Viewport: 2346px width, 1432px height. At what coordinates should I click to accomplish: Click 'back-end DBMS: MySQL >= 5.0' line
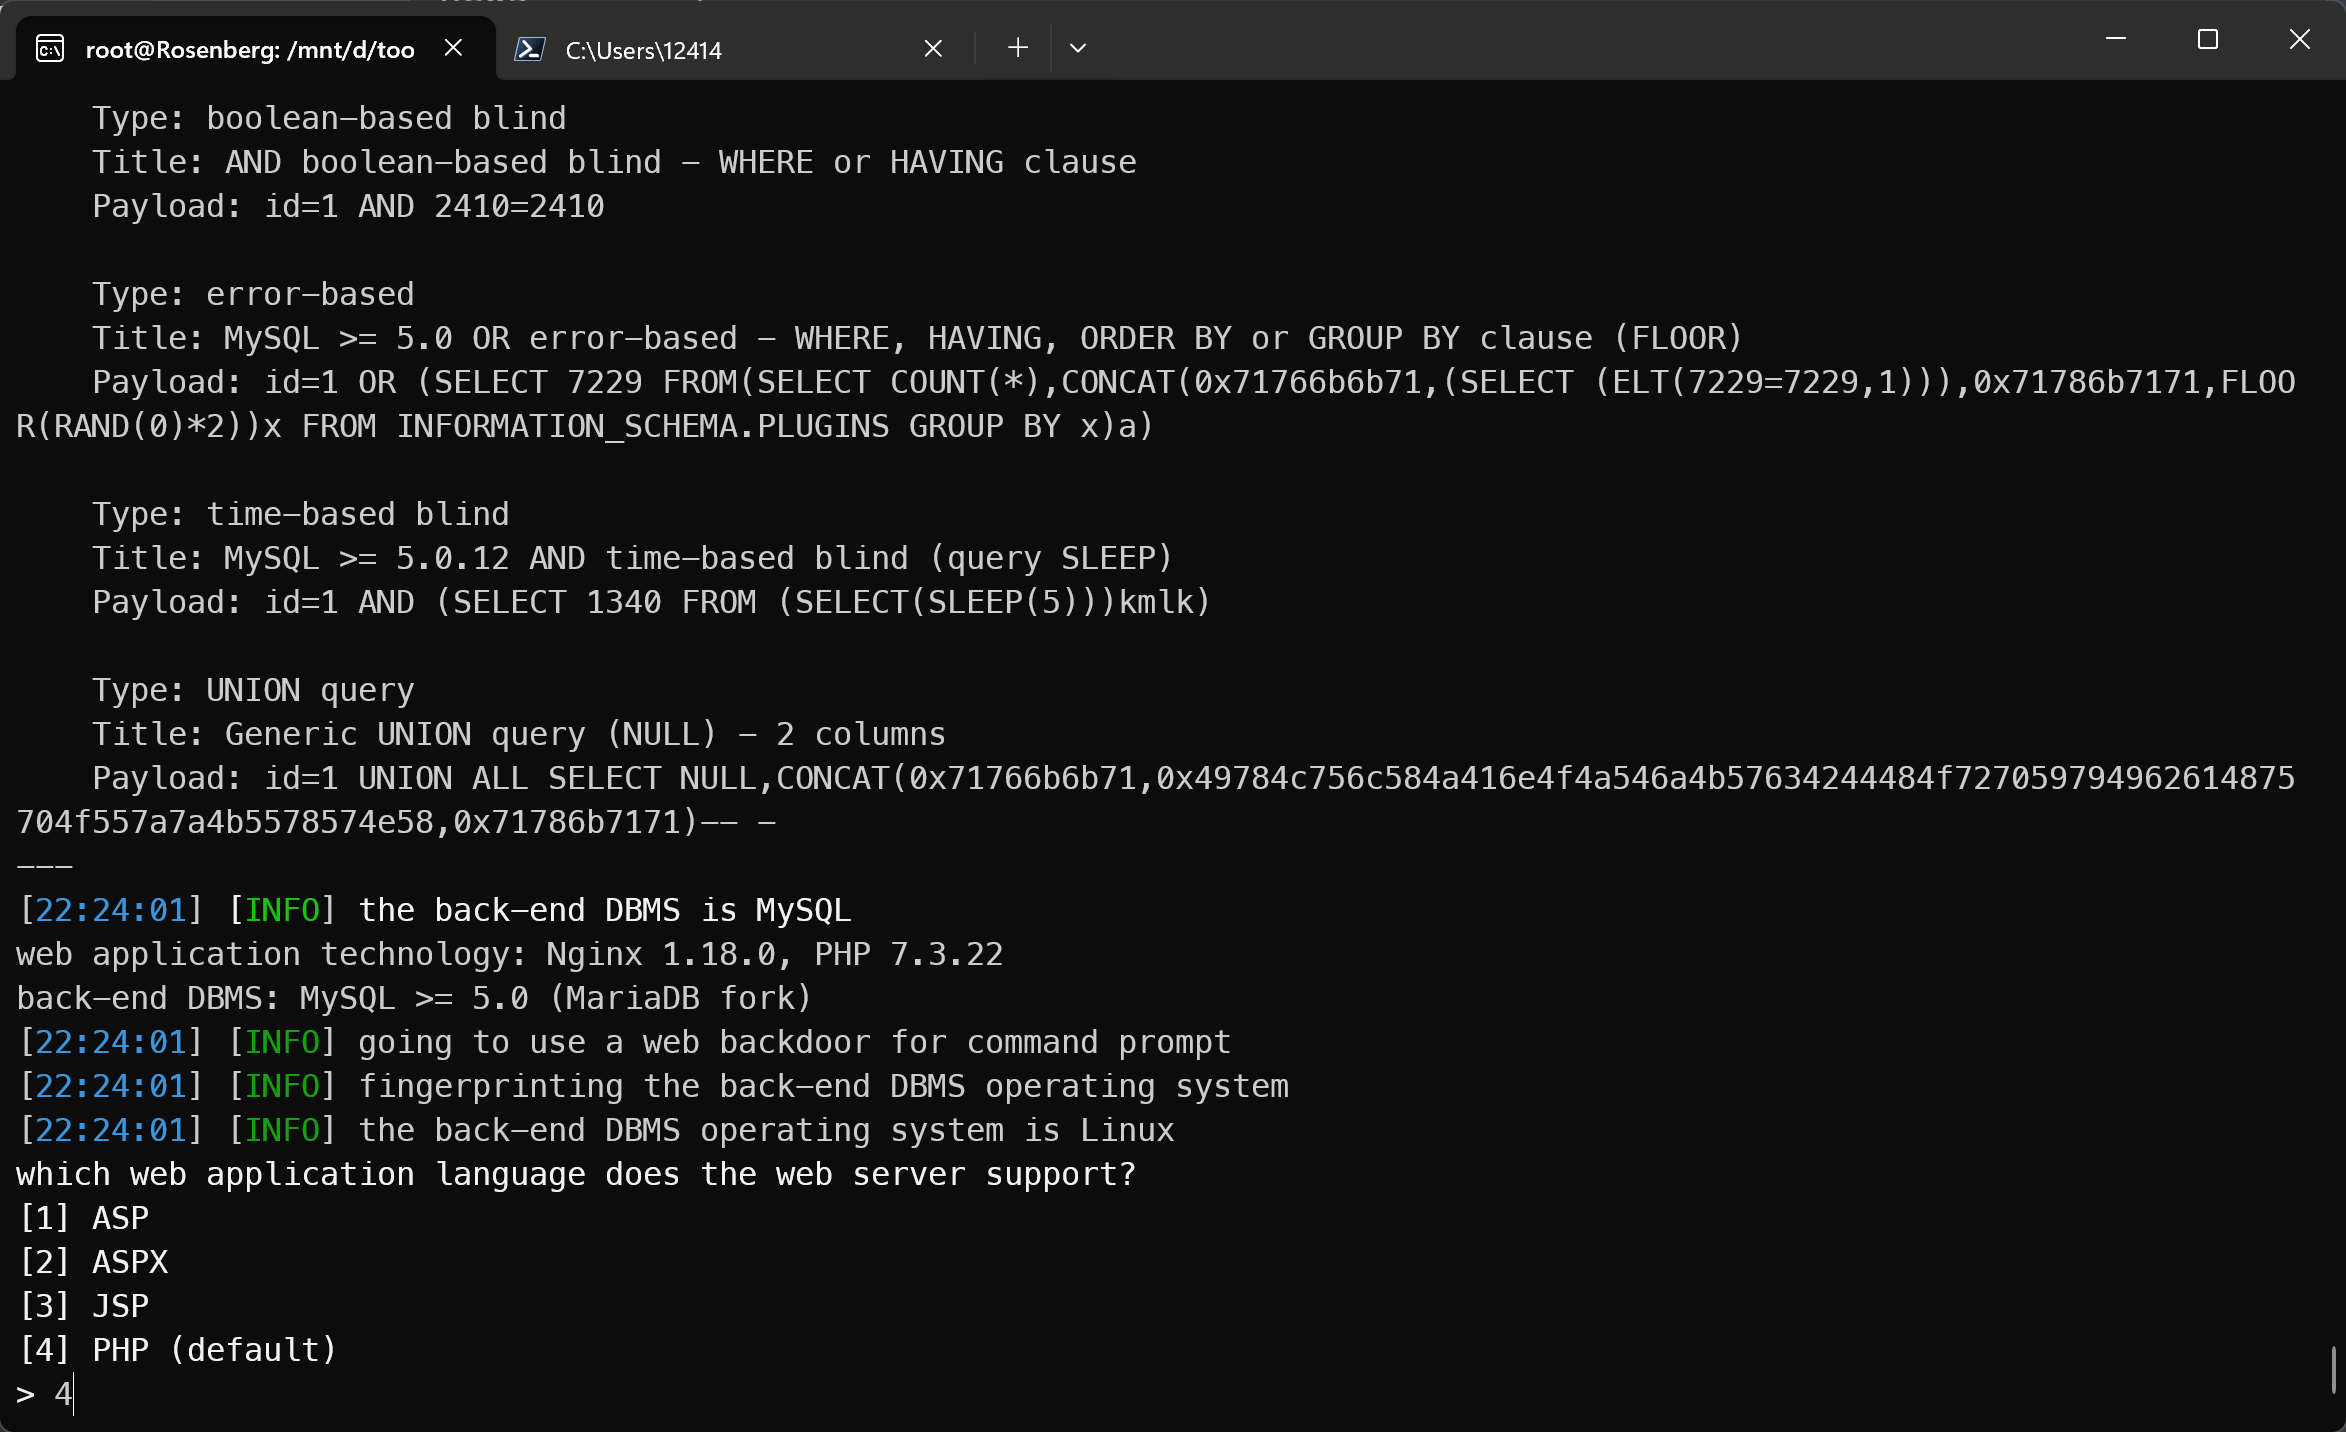(x=414, y=997)
